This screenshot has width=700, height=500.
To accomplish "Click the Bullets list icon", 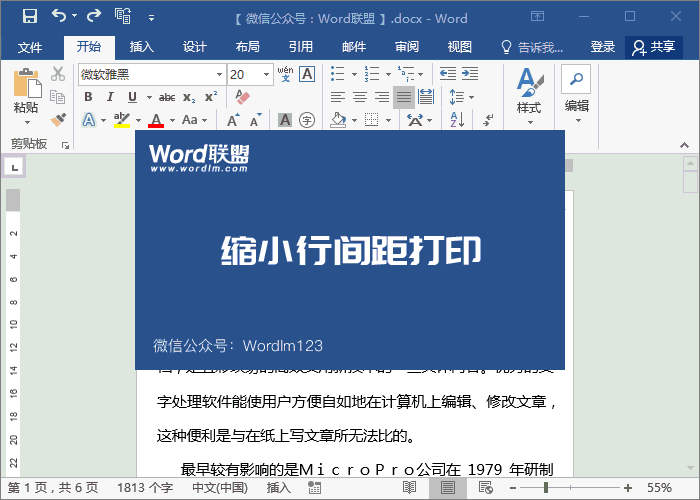I will [338, 74].
